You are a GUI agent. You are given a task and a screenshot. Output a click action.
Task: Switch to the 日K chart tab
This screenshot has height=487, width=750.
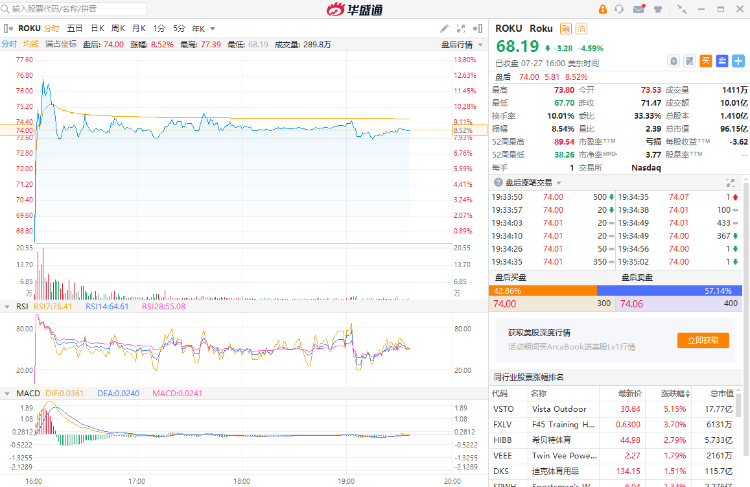[97, 28]
